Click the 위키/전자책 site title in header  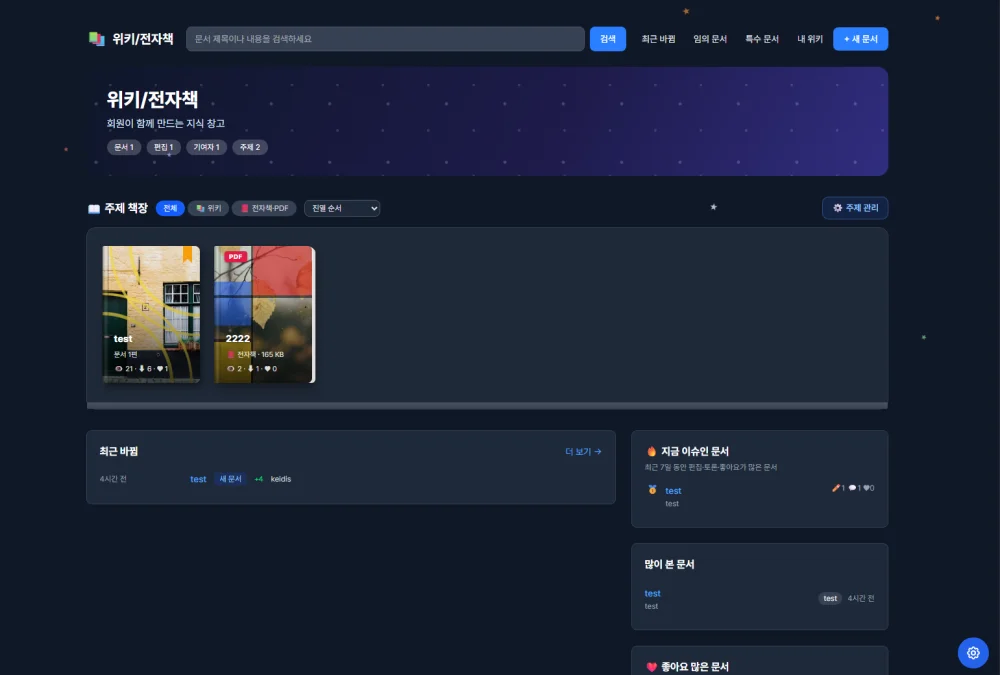tap(143, 39)
